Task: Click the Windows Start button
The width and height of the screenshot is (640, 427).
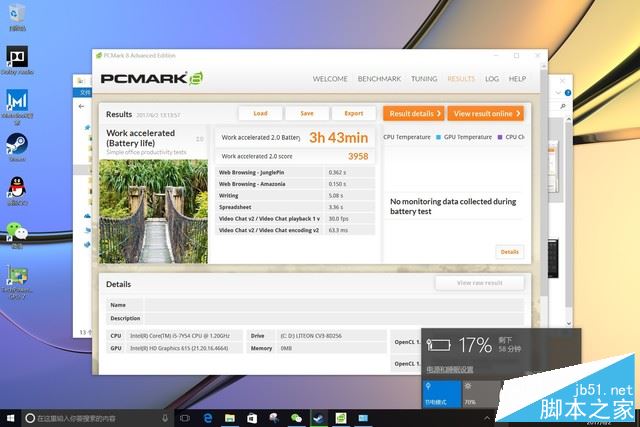Action: click(10, 418)
